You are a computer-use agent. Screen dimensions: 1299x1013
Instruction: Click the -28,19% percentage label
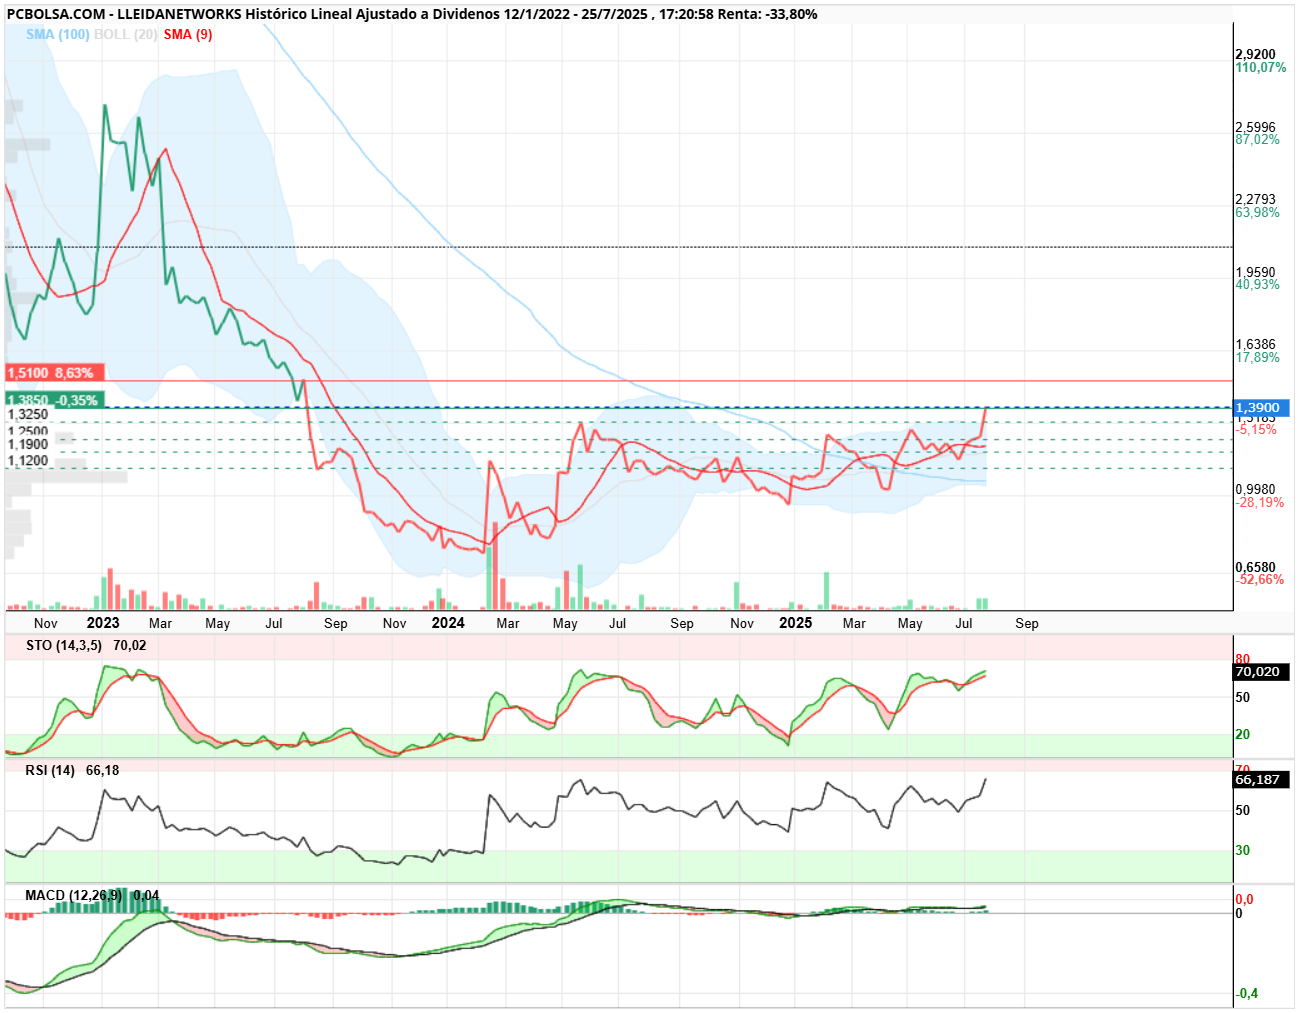click(1259, 502)
